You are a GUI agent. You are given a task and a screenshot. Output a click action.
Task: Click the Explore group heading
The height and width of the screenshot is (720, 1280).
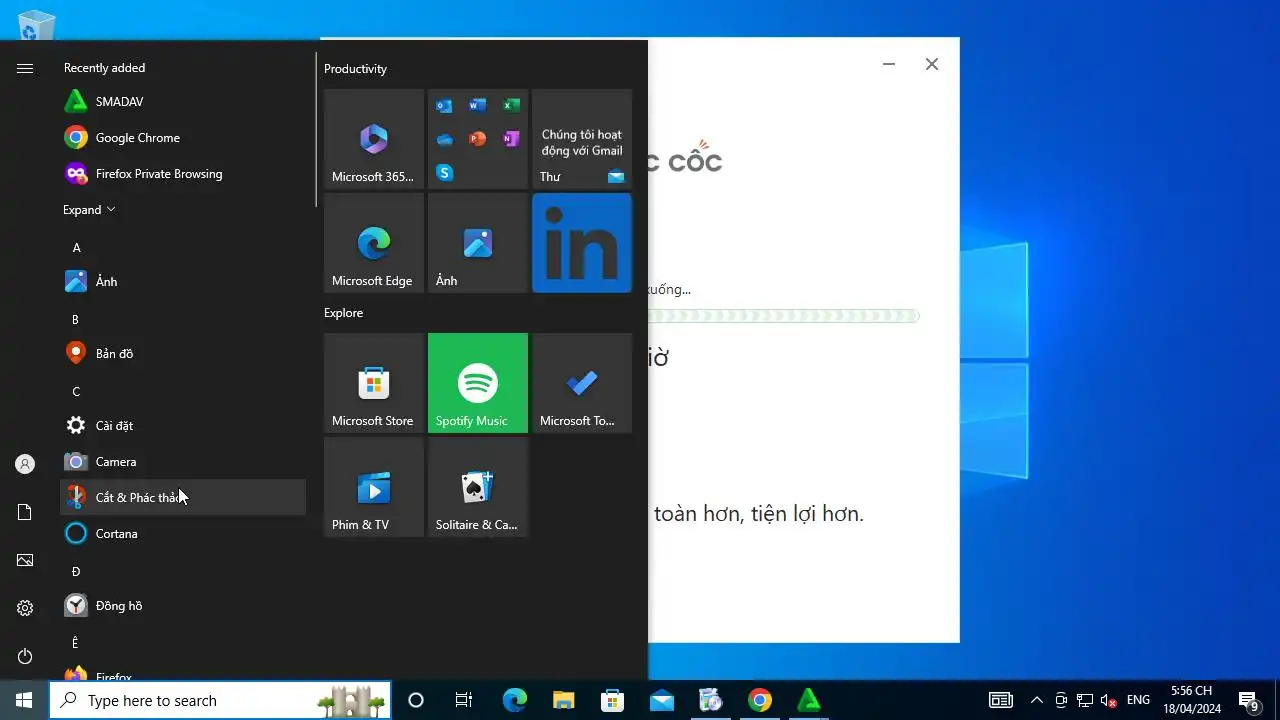[343, 313]
